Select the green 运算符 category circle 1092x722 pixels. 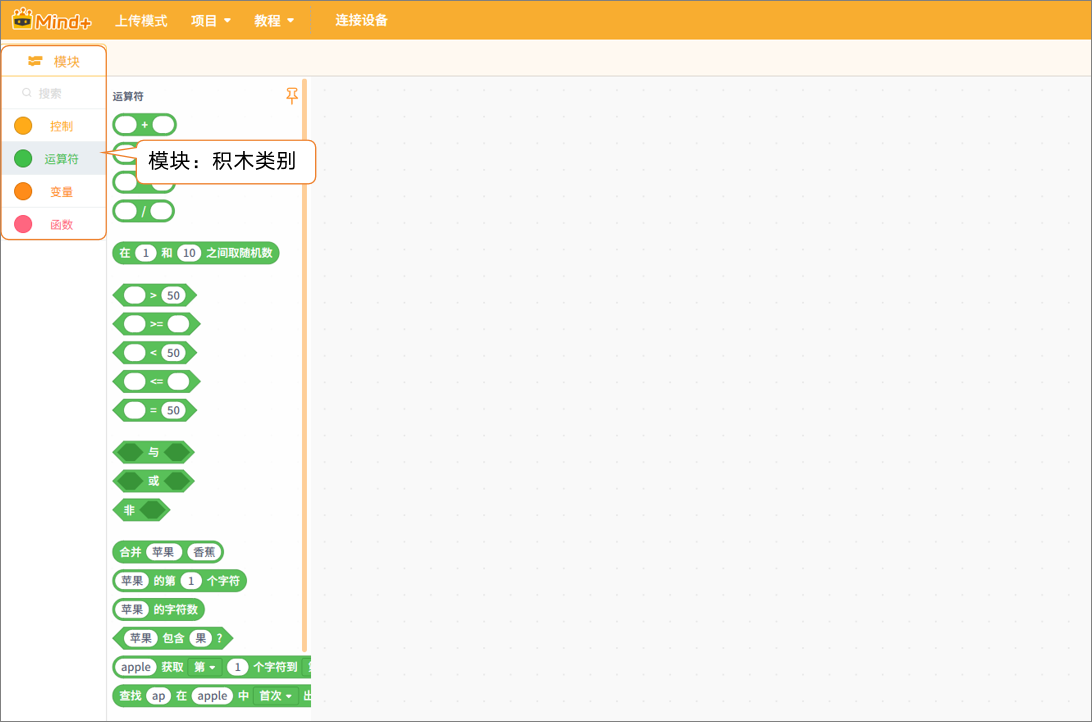23,159
